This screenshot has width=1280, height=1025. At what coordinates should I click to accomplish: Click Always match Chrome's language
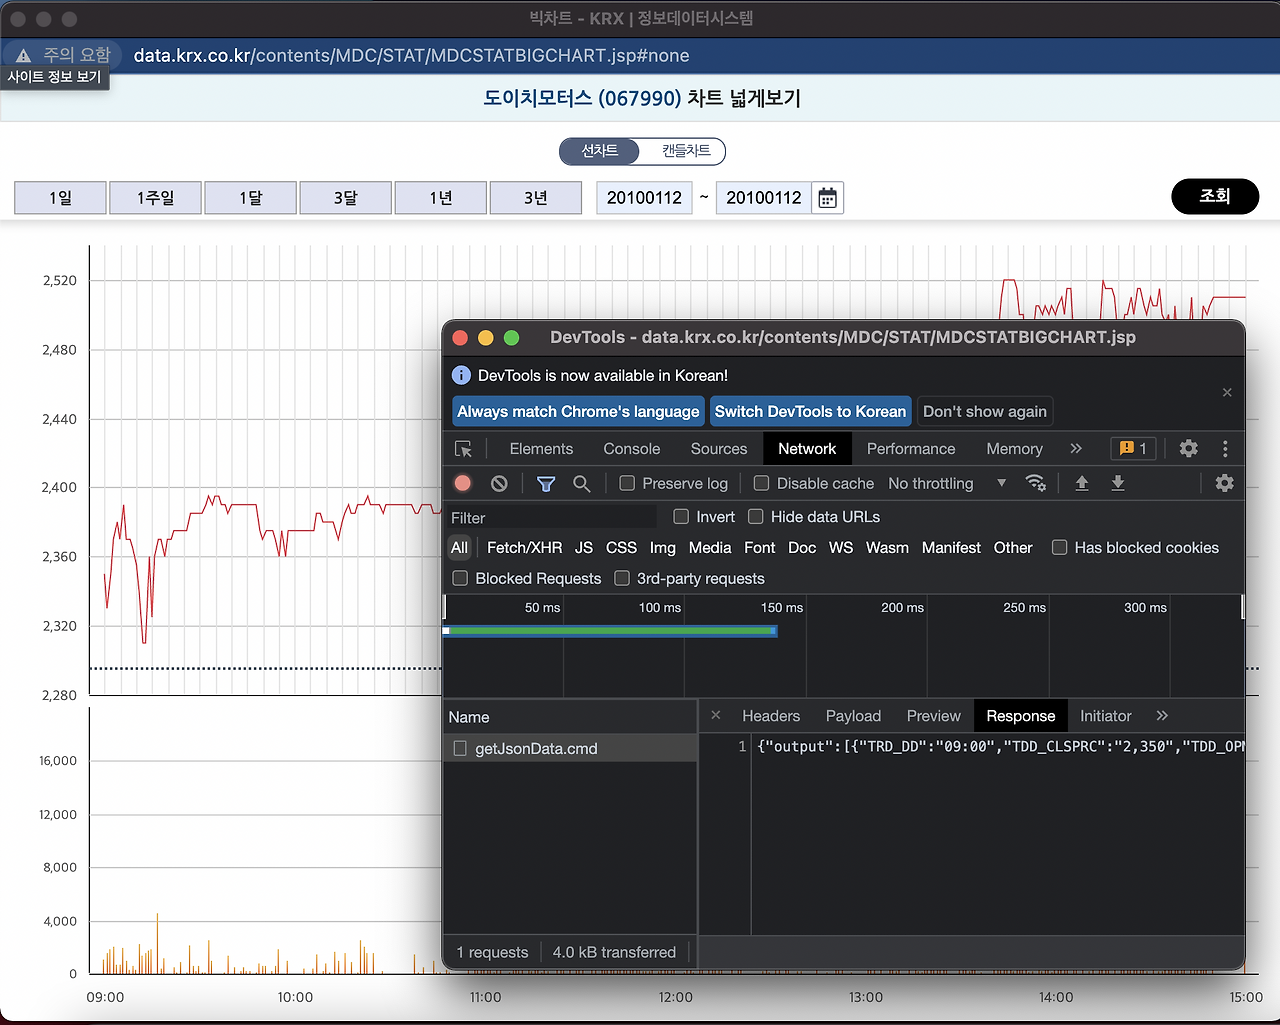click(578, 411)
